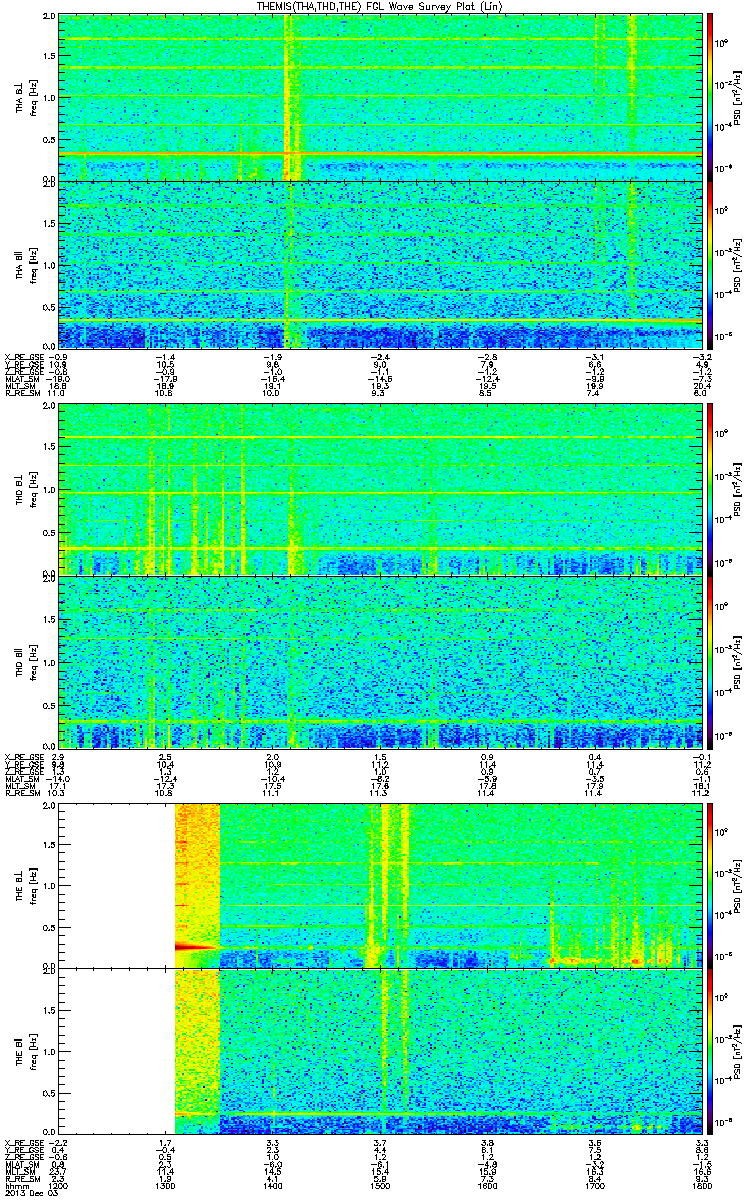Click the 1500 time tick label
750x1200 pixels.
[380, 1185]
